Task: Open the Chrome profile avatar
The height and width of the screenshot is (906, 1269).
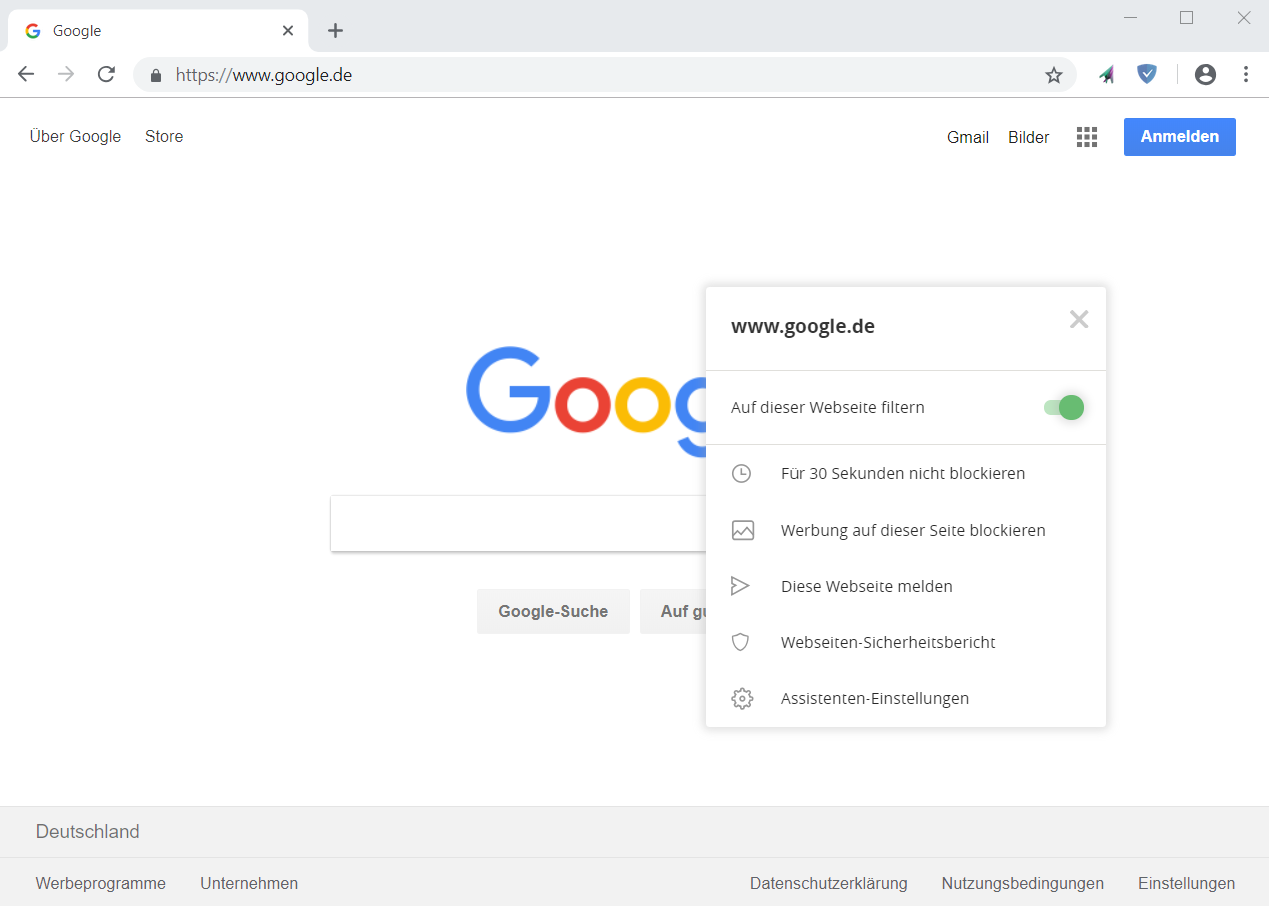Action: click(x=1206, y=74)
